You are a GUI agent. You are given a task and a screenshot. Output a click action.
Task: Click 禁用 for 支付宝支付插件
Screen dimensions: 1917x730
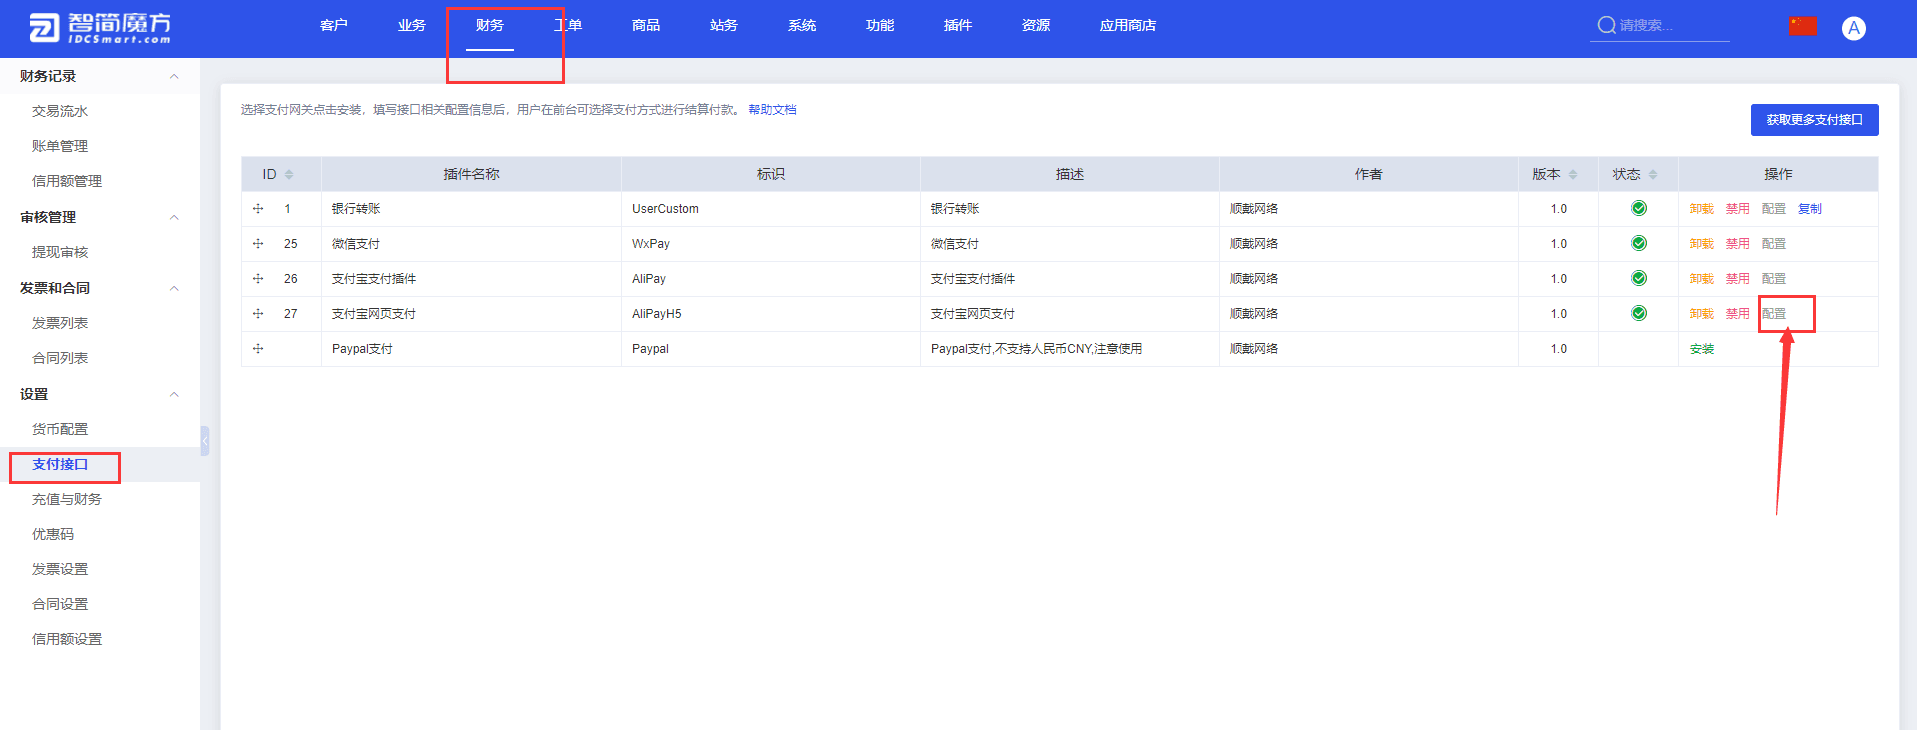coord(1737,279)
